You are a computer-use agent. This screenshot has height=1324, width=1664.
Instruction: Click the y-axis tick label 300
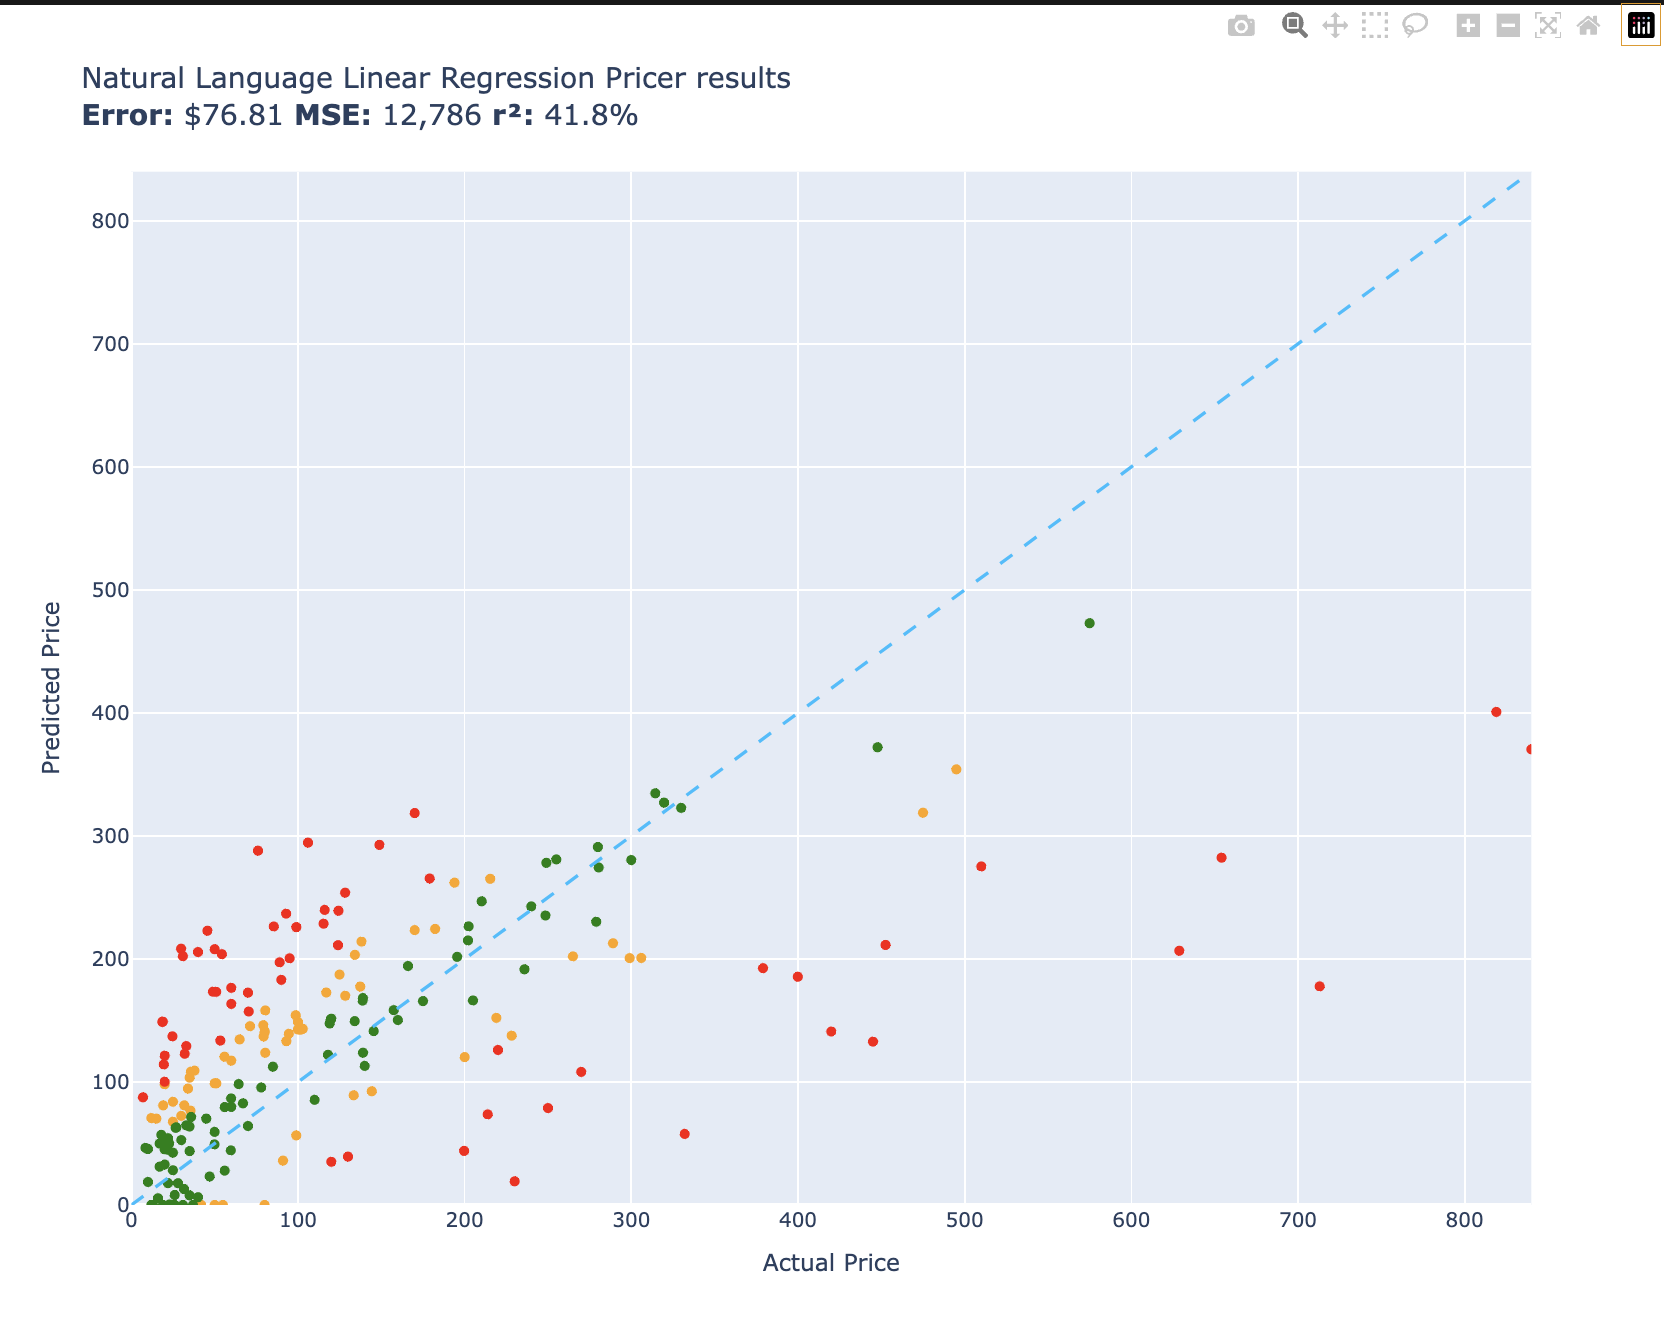110,836
